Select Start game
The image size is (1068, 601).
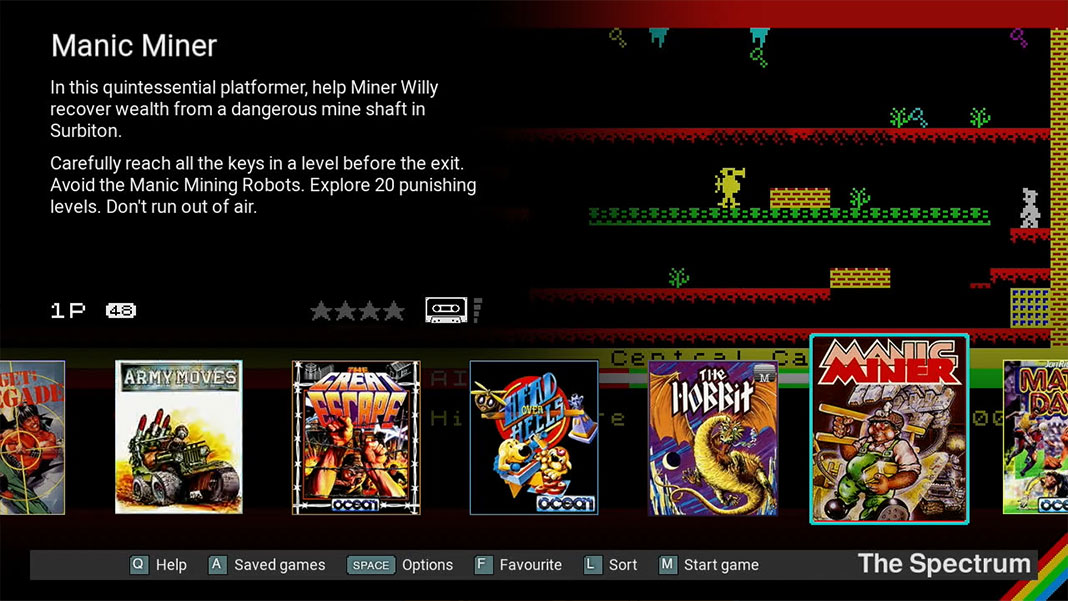pos(721,565)
